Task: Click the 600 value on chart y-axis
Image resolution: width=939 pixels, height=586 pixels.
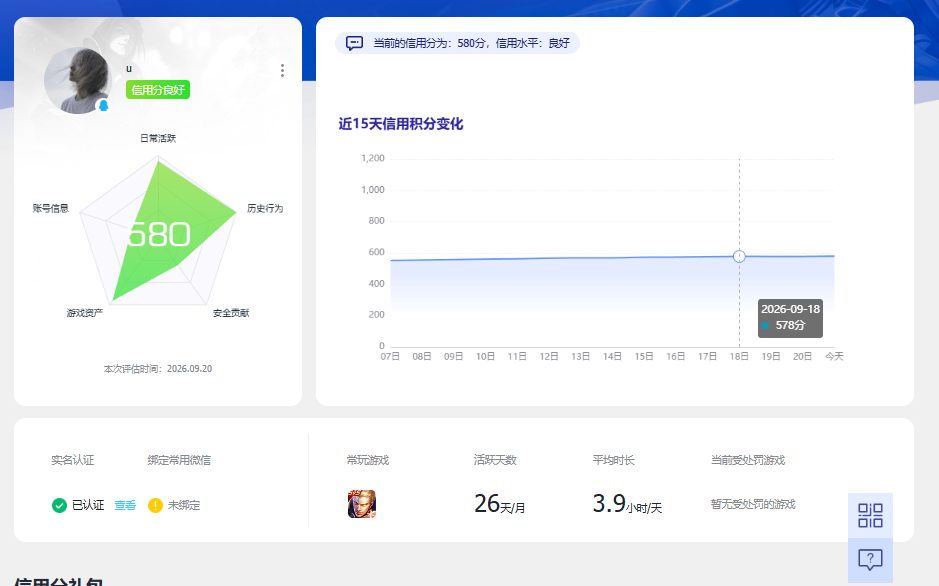Action: (x=377, y=253)
